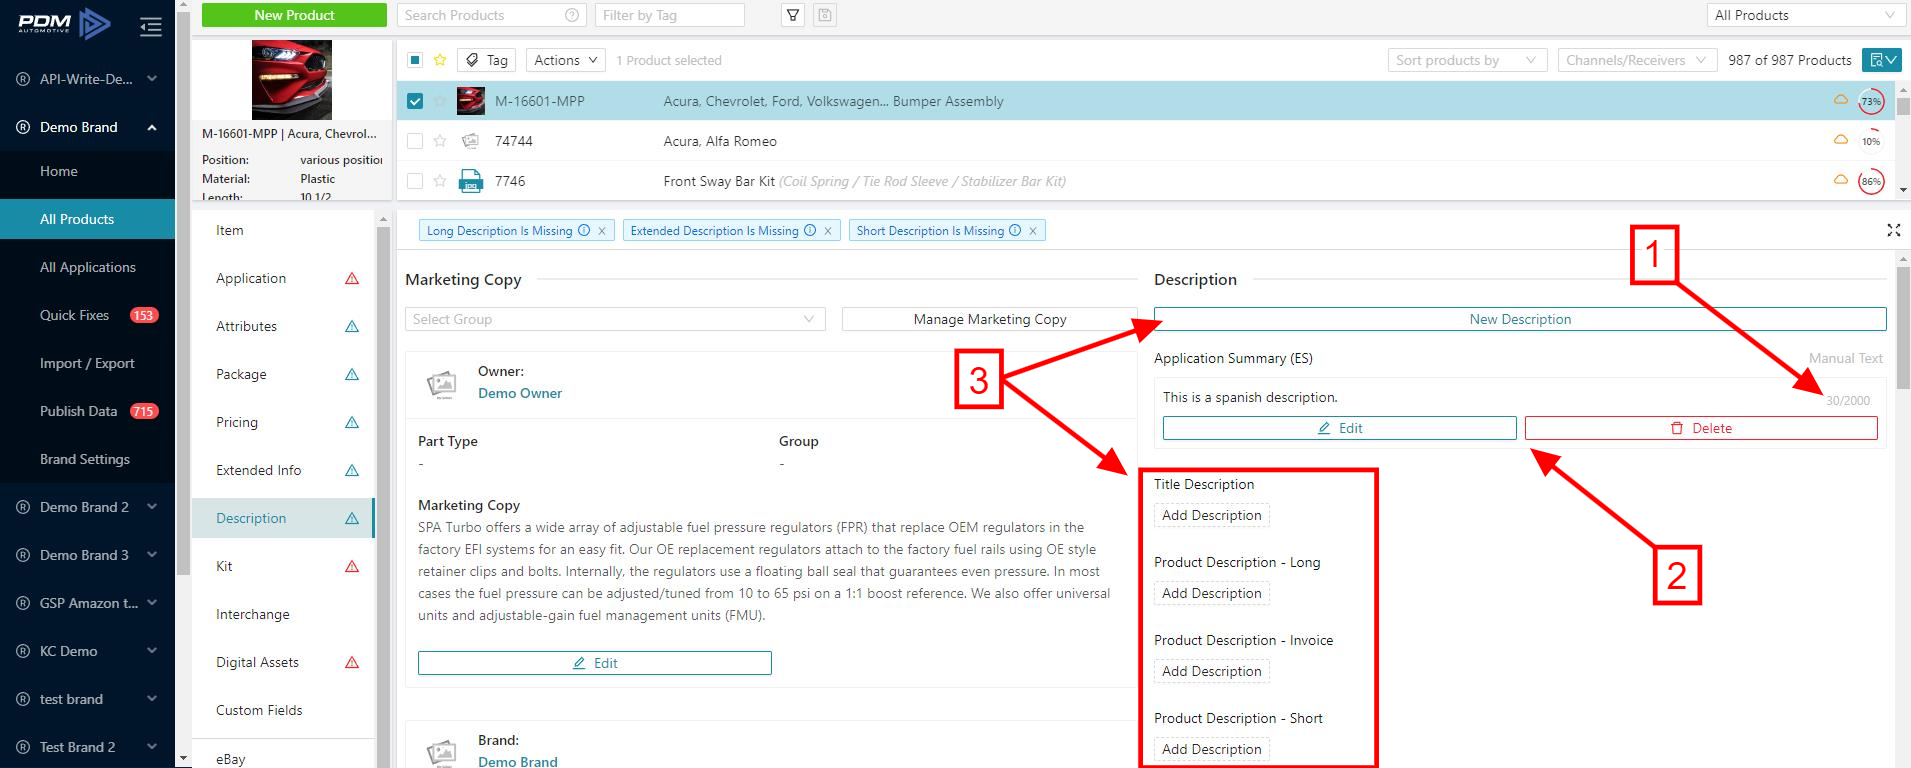Uncheck the M-16601-MPP product checkbox

415,101
